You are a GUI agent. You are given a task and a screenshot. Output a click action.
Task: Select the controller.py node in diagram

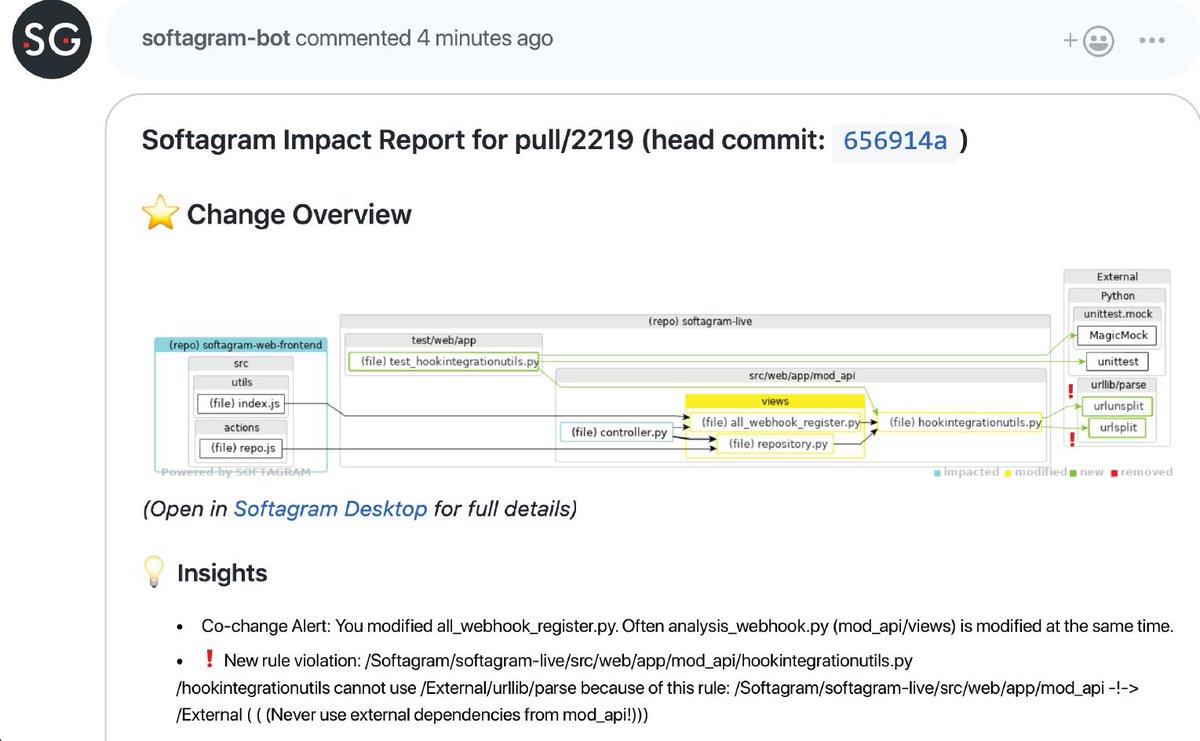(x=615, y=433)
